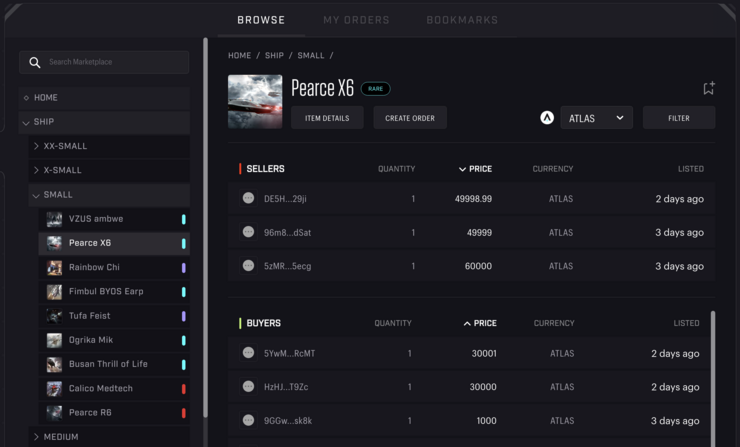Select HOME in the sidebar
This screenshot has width=740, height=447.
[x=104, y=98]
